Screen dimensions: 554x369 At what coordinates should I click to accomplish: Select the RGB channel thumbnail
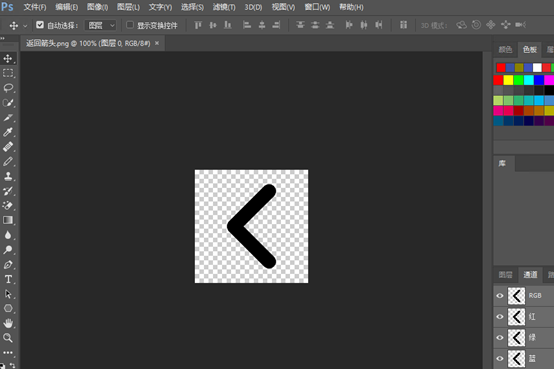click(517, 296)
